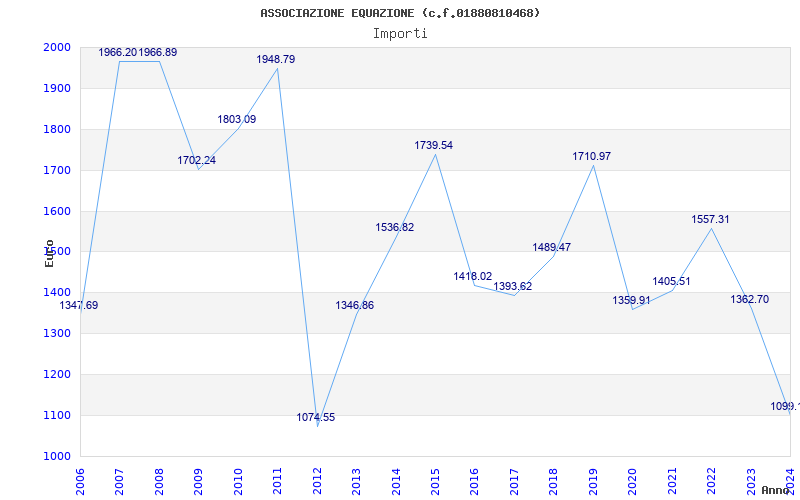The height and width of the screenshot is (500, 800).
Task: Click the 2010 x-axis year label
Action: (x=238, y=481)
